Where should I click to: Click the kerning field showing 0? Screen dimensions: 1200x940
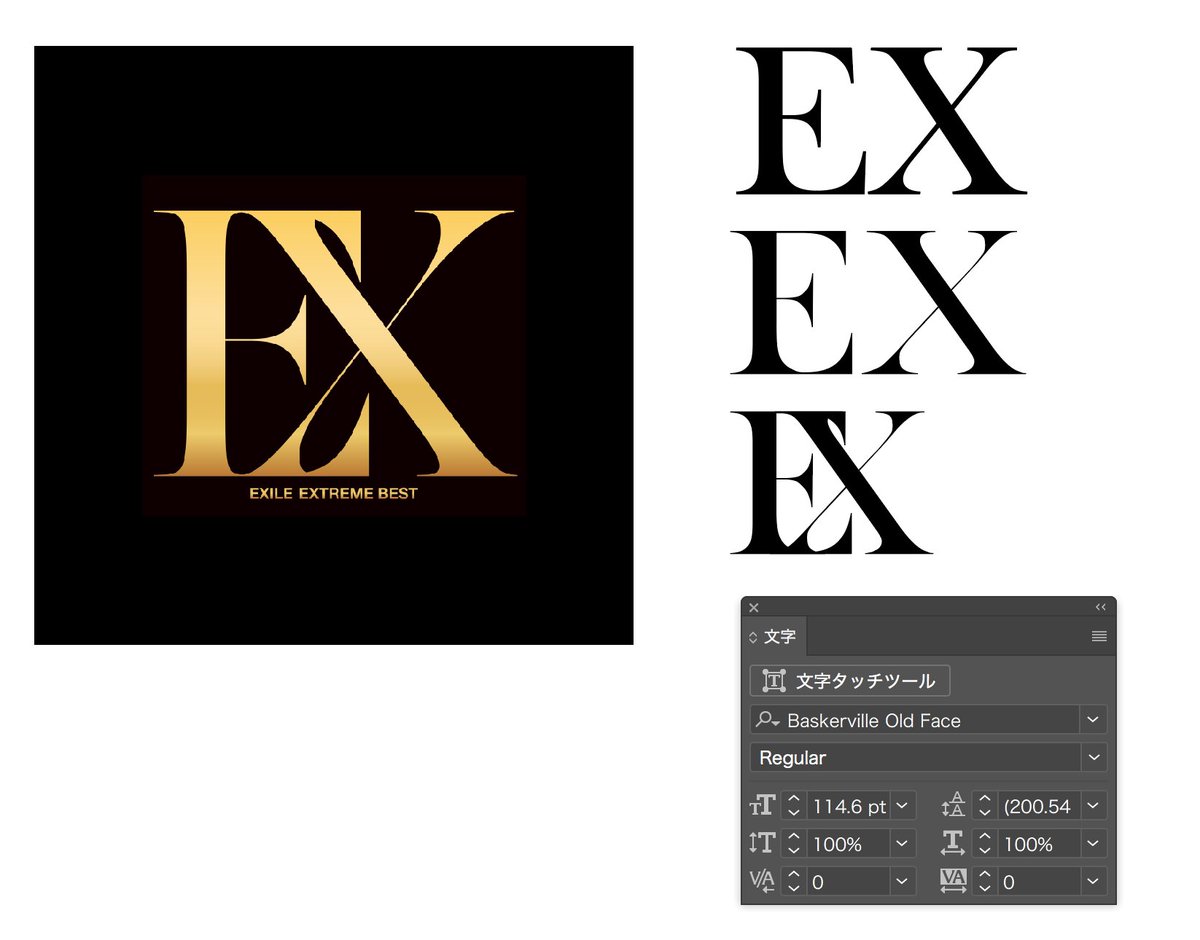click(849, 882)
